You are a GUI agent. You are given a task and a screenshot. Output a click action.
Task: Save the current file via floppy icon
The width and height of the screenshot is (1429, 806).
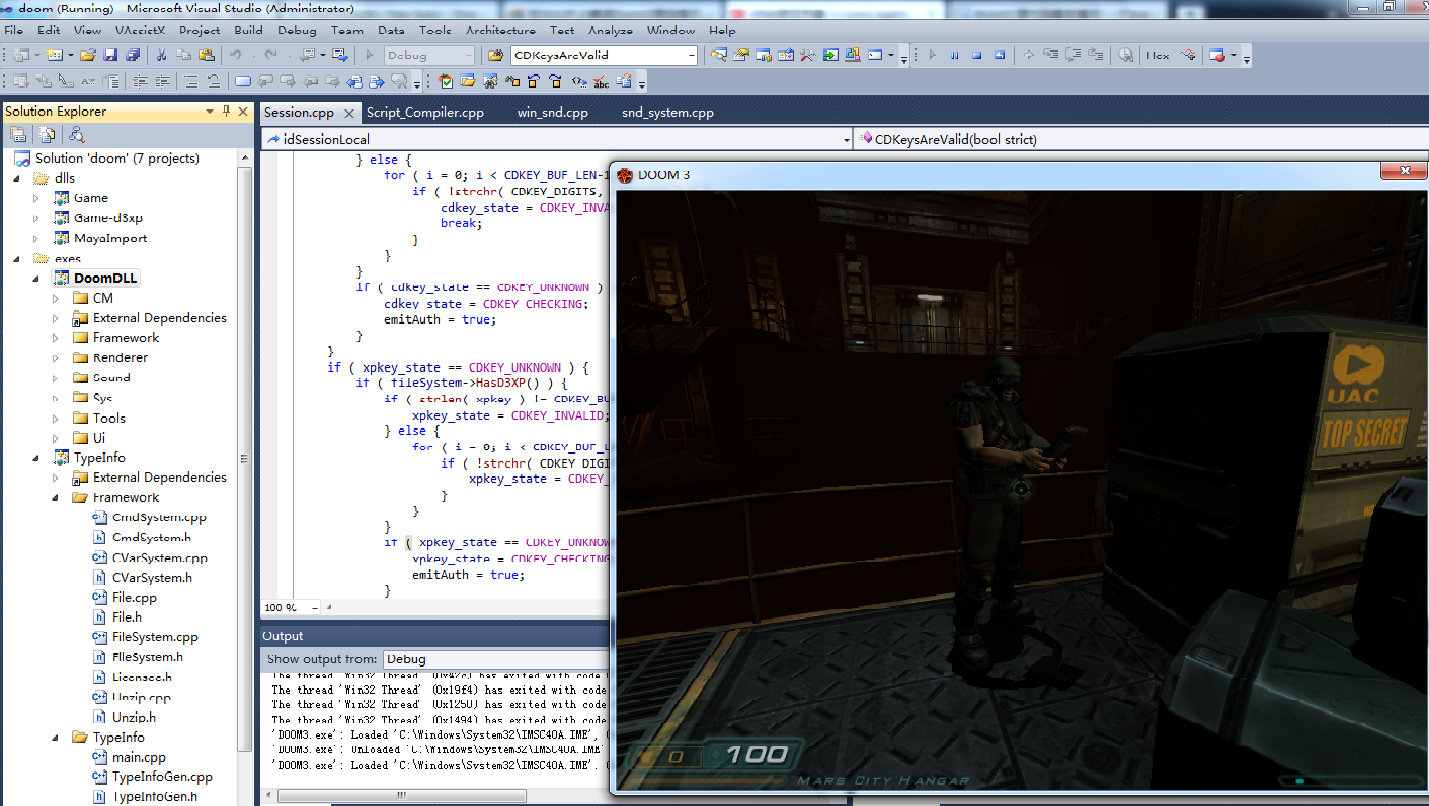point(110,55)
